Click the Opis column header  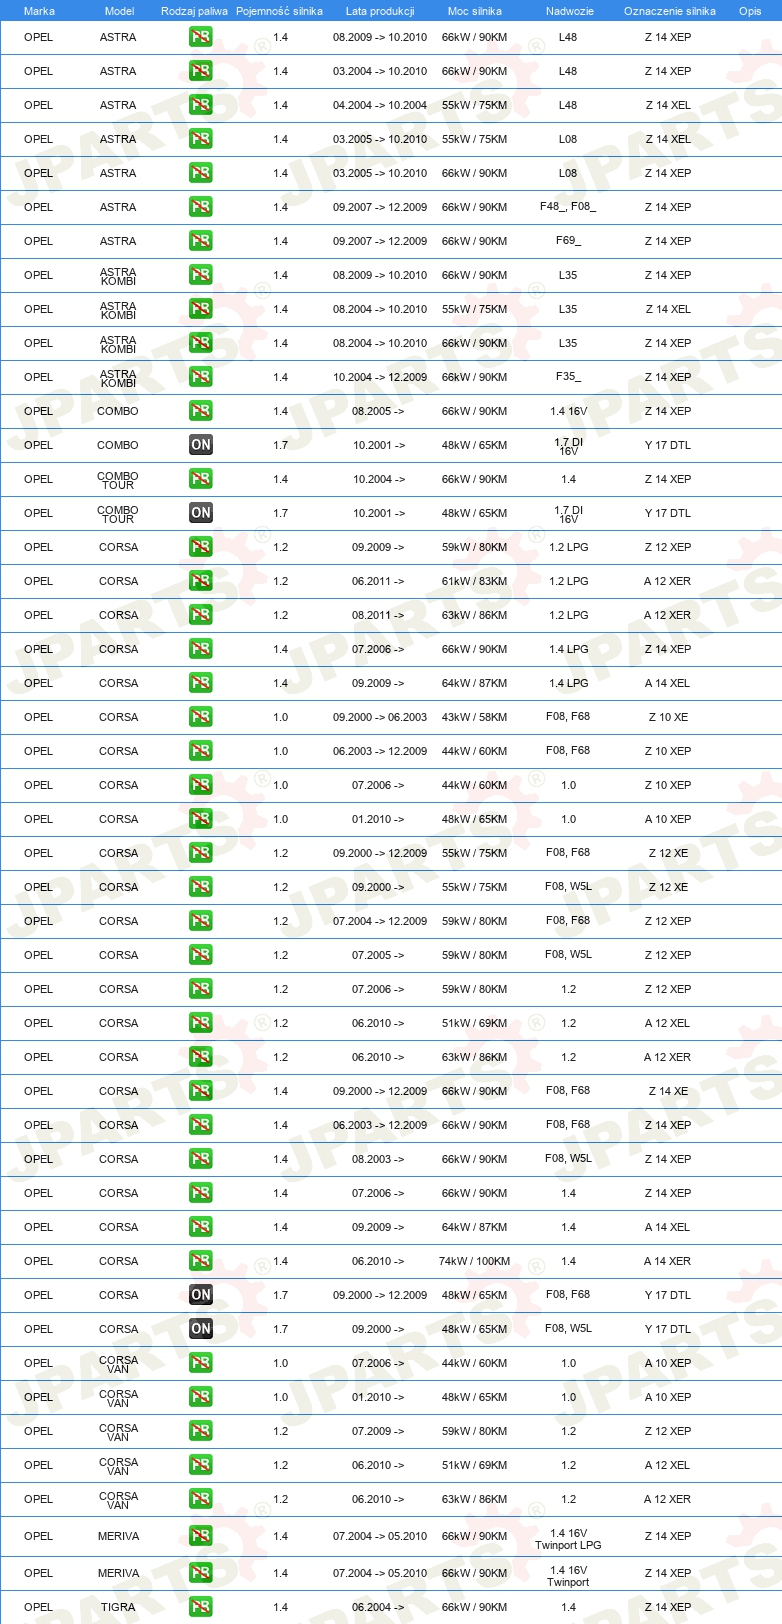pos(750,11)
